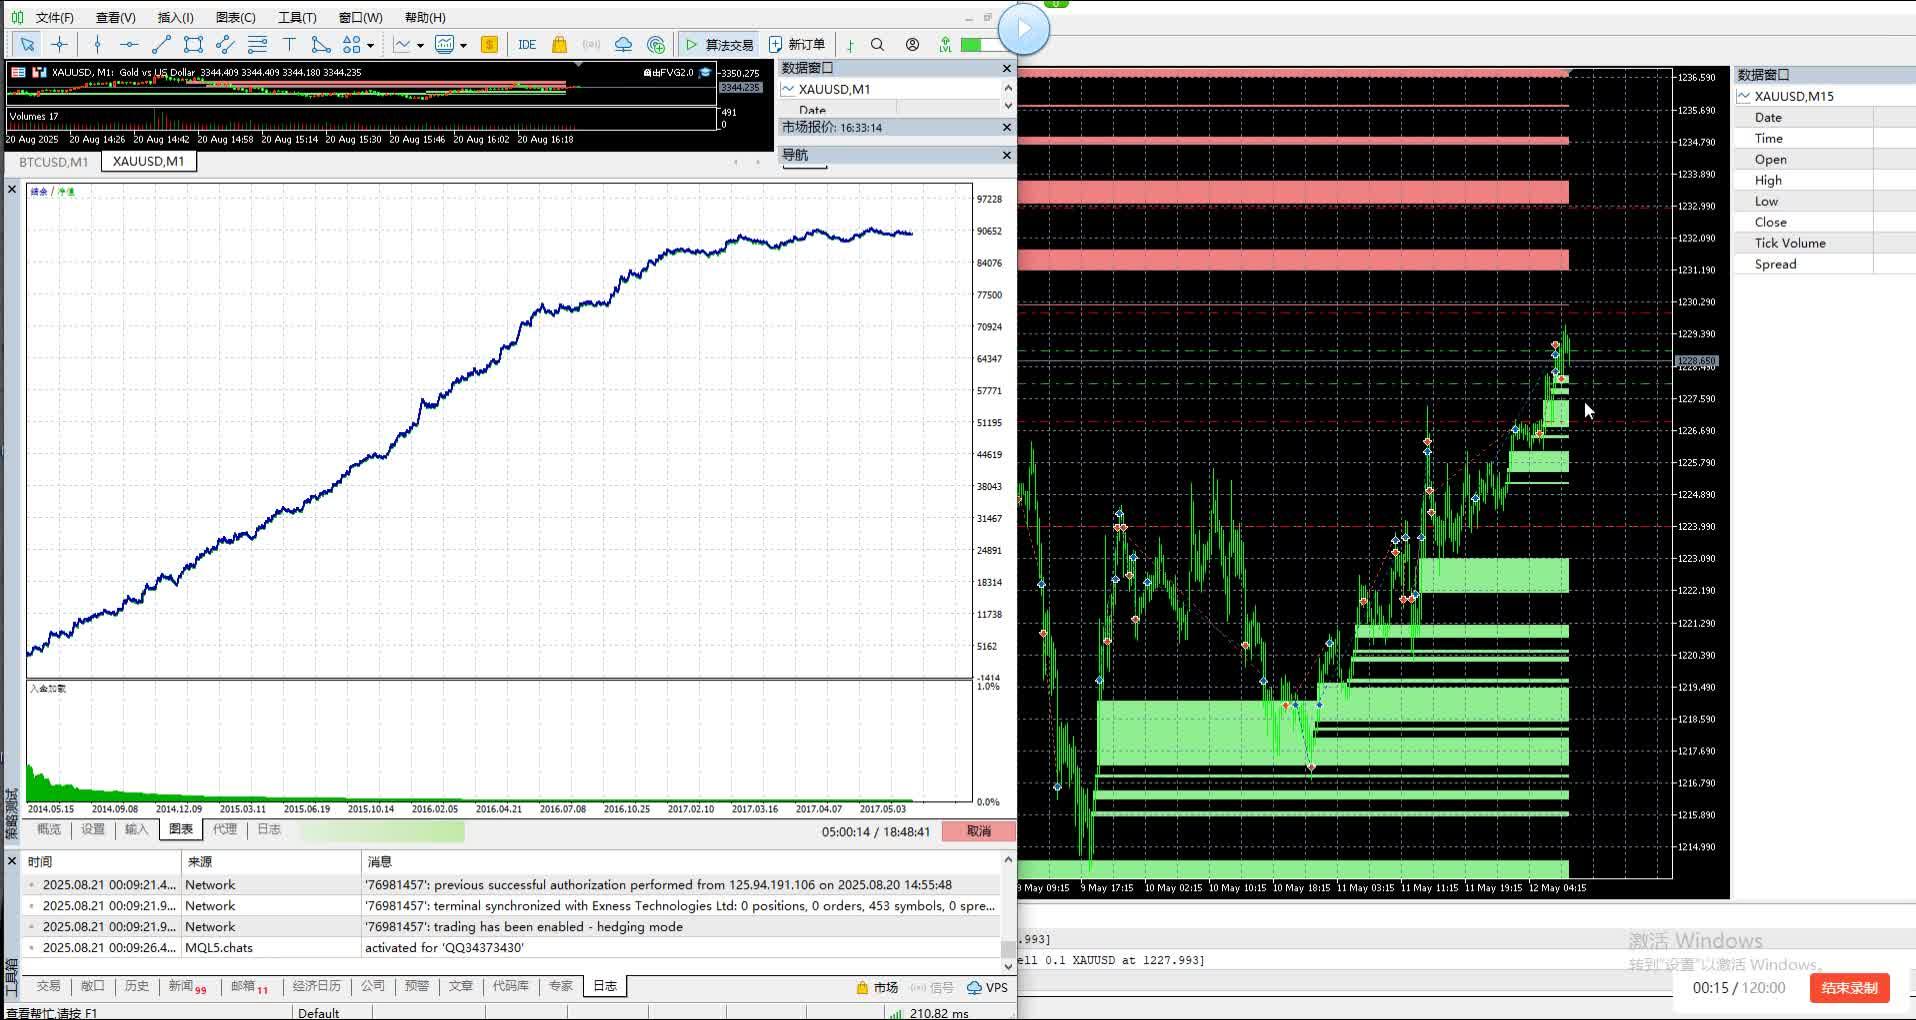Viewport: 1916px width, 1020px height.
Task: Click the 来源 column header in log
Action: [x=270, y=861]
